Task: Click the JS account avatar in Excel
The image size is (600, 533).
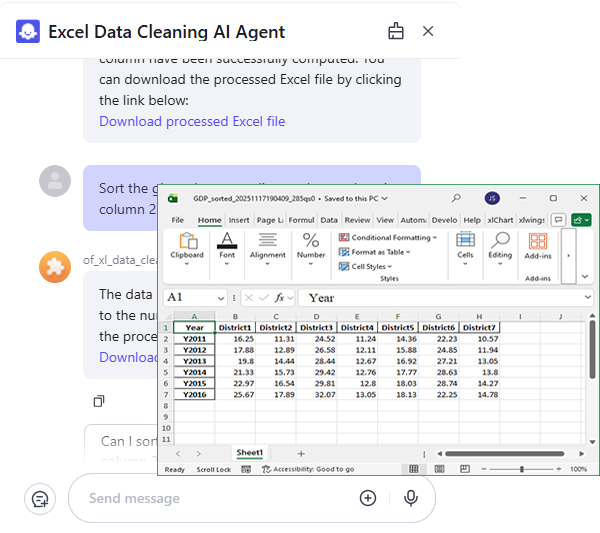Action: coord(492,198)
